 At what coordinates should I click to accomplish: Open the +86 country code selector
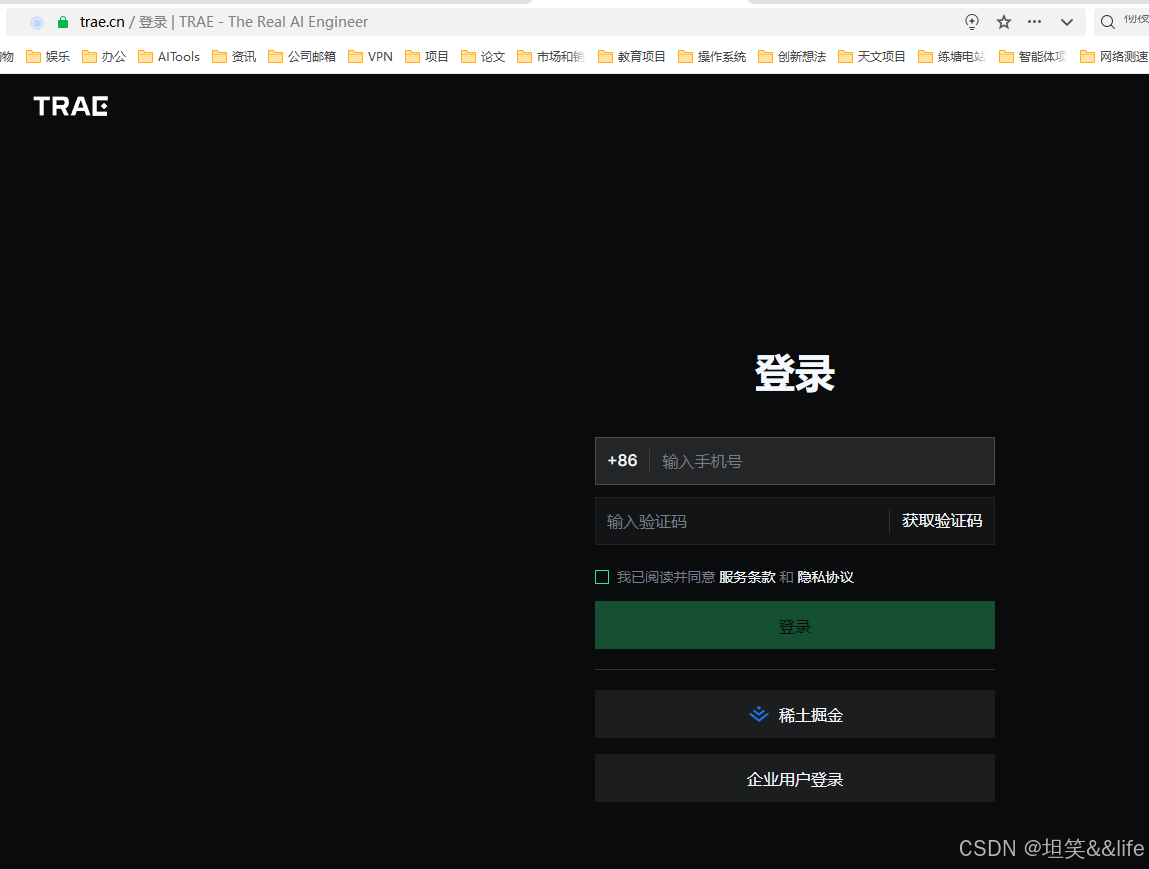point(622,461)
